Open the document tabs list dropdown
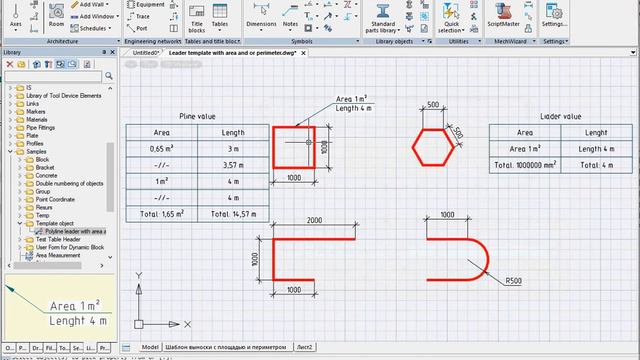The image size is (640, 360). [x=633, y=53]
